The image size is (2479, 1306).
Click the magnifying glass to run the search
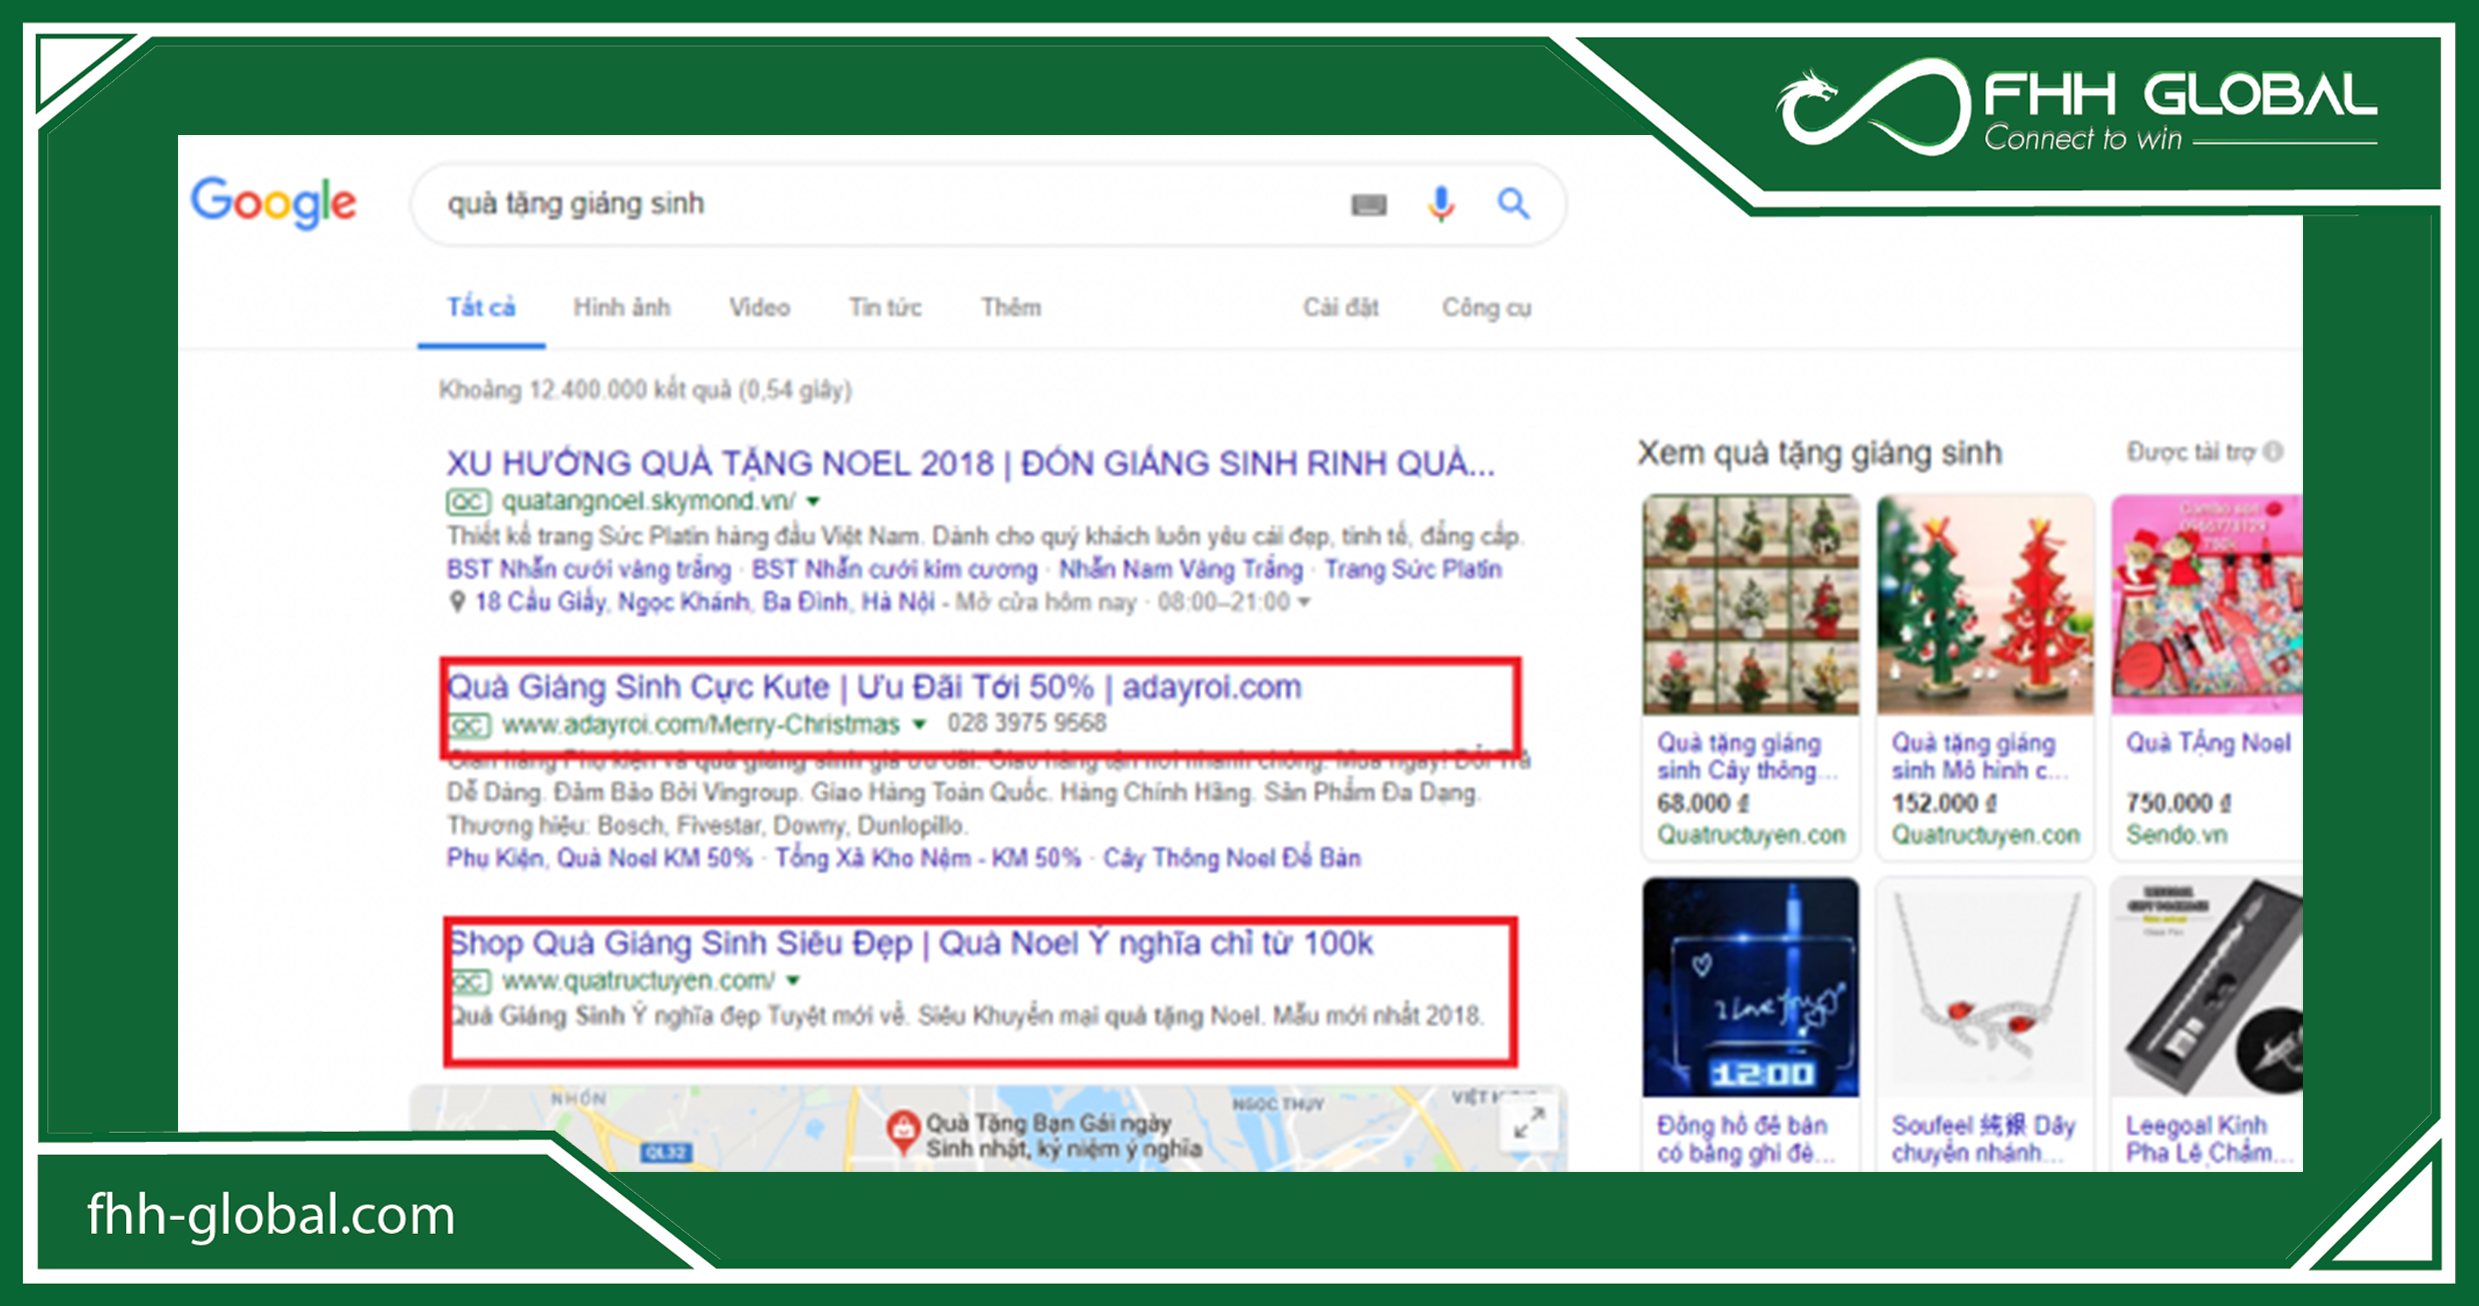tap(1513, 206)
